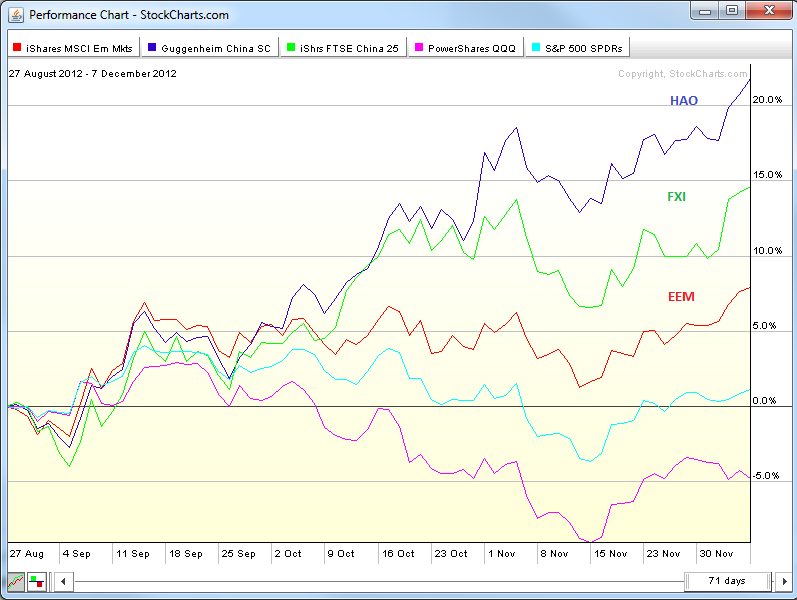The image size is (797, 600).
Task: Close the Performance Chart window
Action: tap(769, 11)
